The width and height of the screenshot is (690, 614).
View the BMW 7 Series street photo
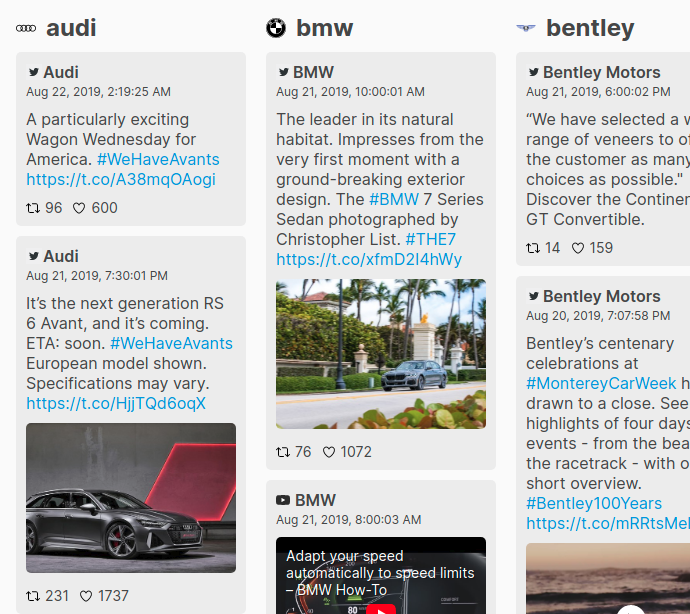pyautogui.click(x=381, y=354)
